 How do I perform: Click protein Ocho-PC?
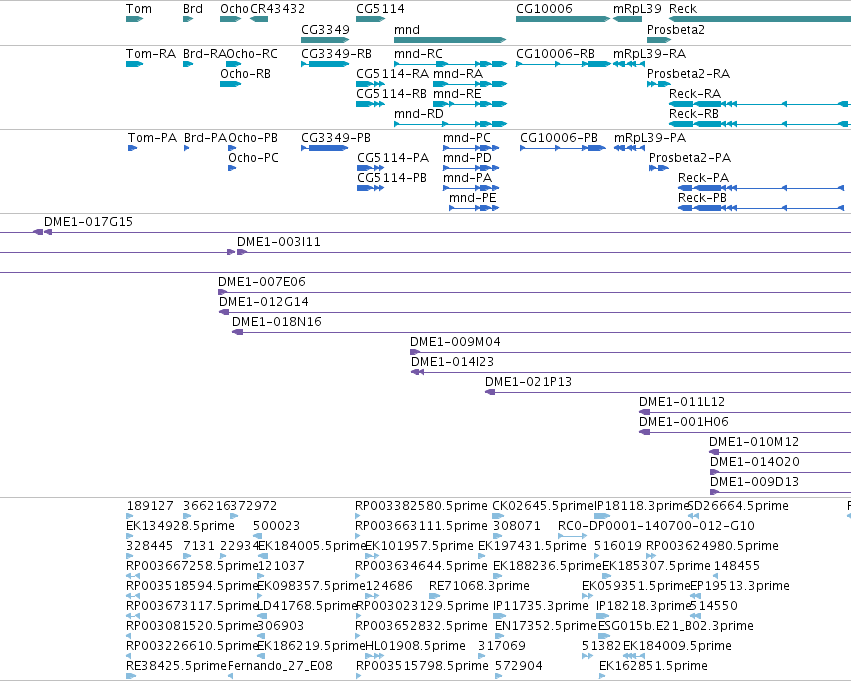pyautogui.click(x=232, y=168)
